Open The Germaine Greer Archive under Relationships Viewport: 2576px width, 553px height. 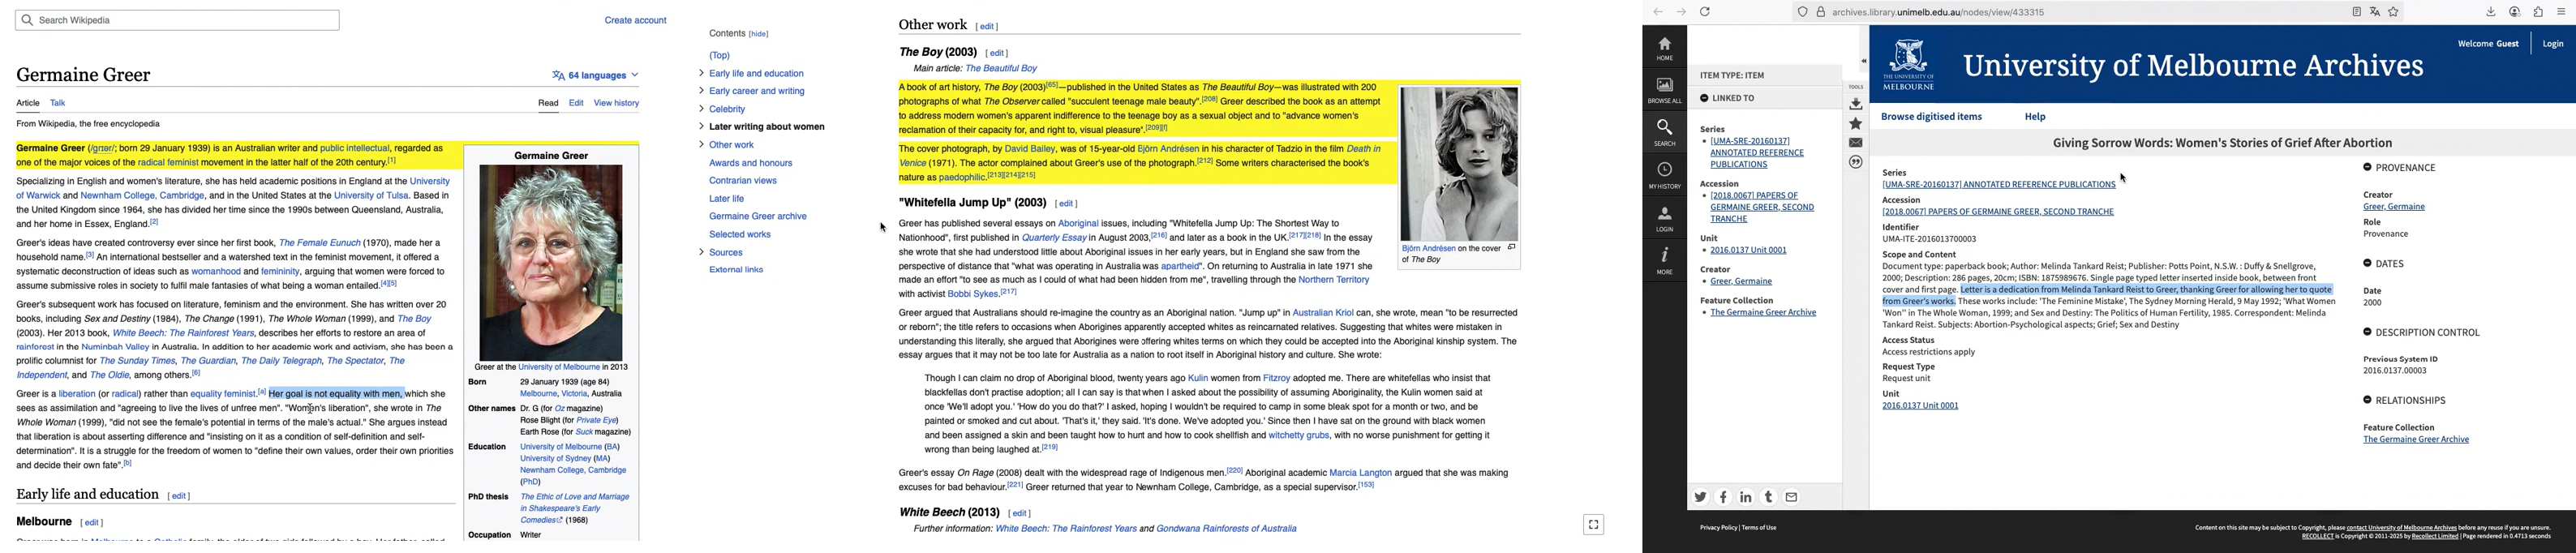2415,440
